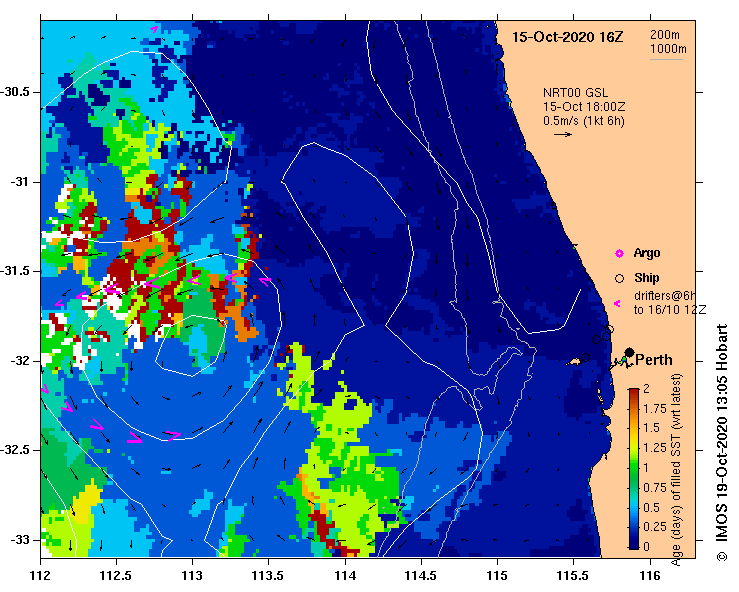739x592 pixels.
Task: Click the longitude axis label '114.5'
Action: click(421, 576)
